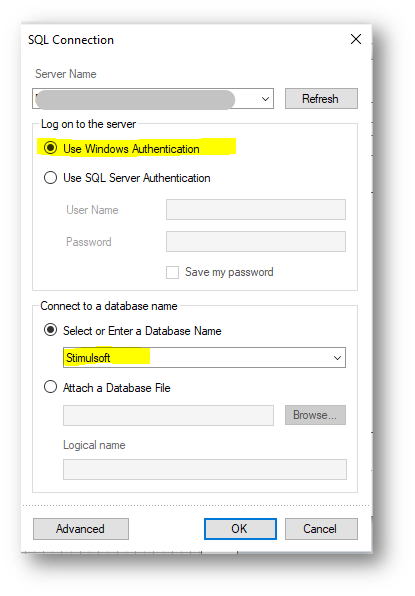Expand the database name dropdown arrow
Viewport: 415px width, 596px height.
click(337, 358)
